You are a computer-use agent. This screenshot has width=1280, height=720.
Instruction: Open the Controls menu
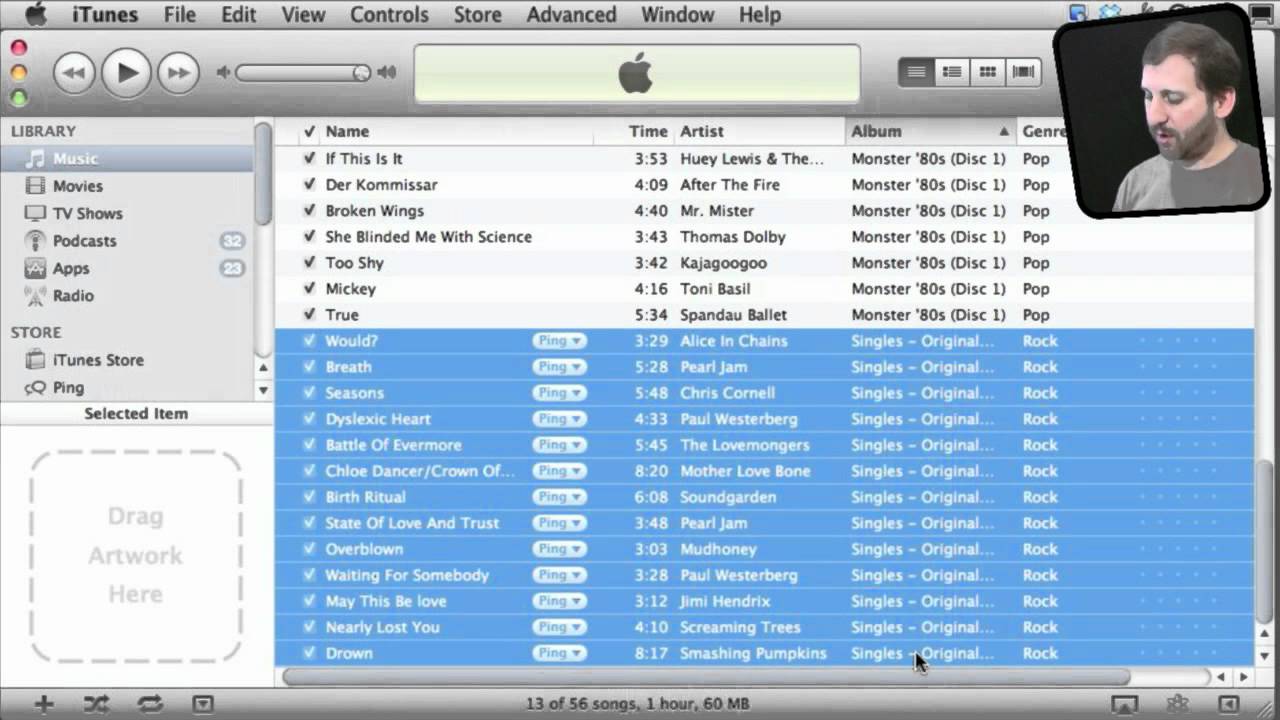tap(389, 15)
